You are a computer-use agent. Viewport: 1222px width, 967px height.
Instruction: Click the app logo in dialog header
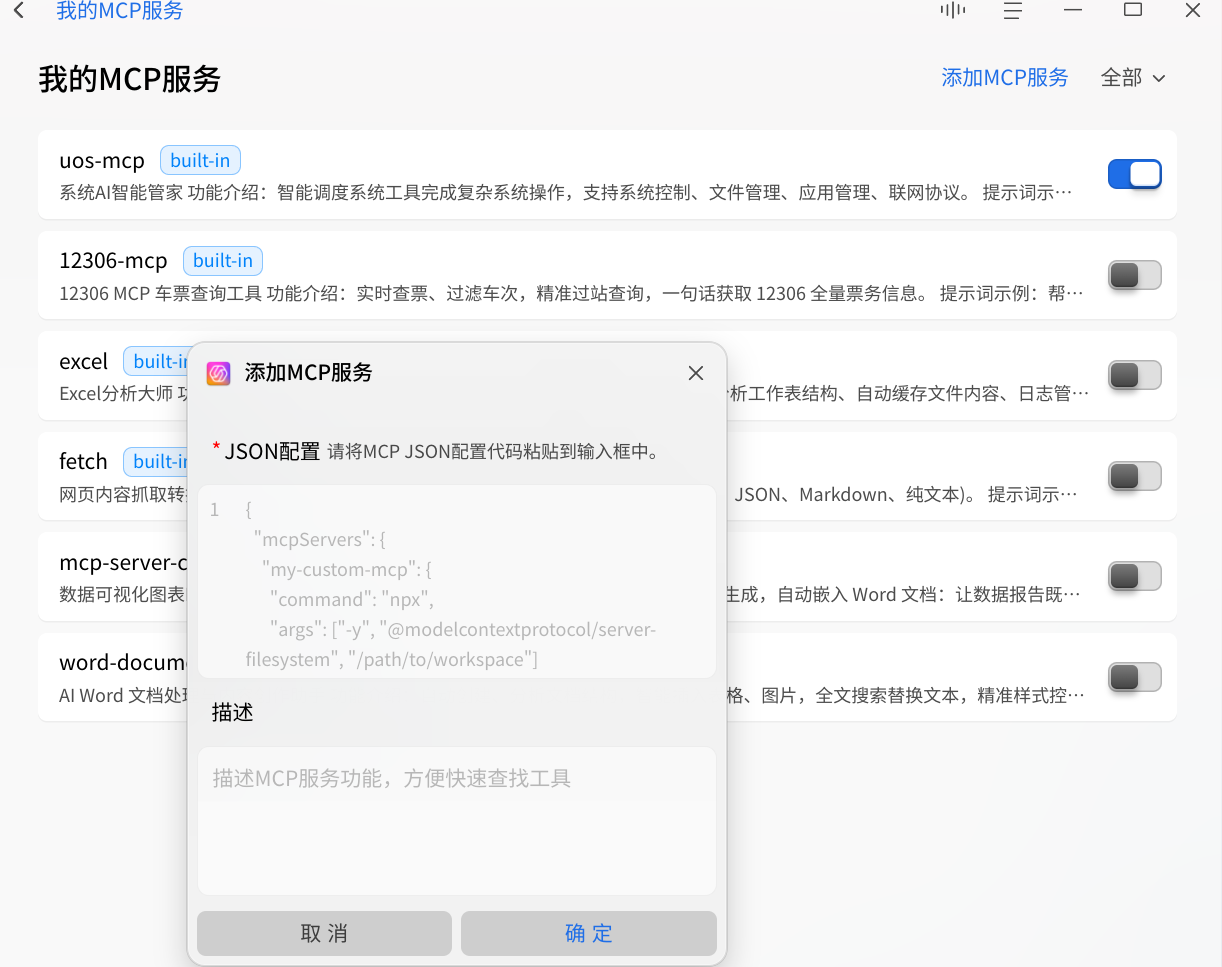pos(219,373)
